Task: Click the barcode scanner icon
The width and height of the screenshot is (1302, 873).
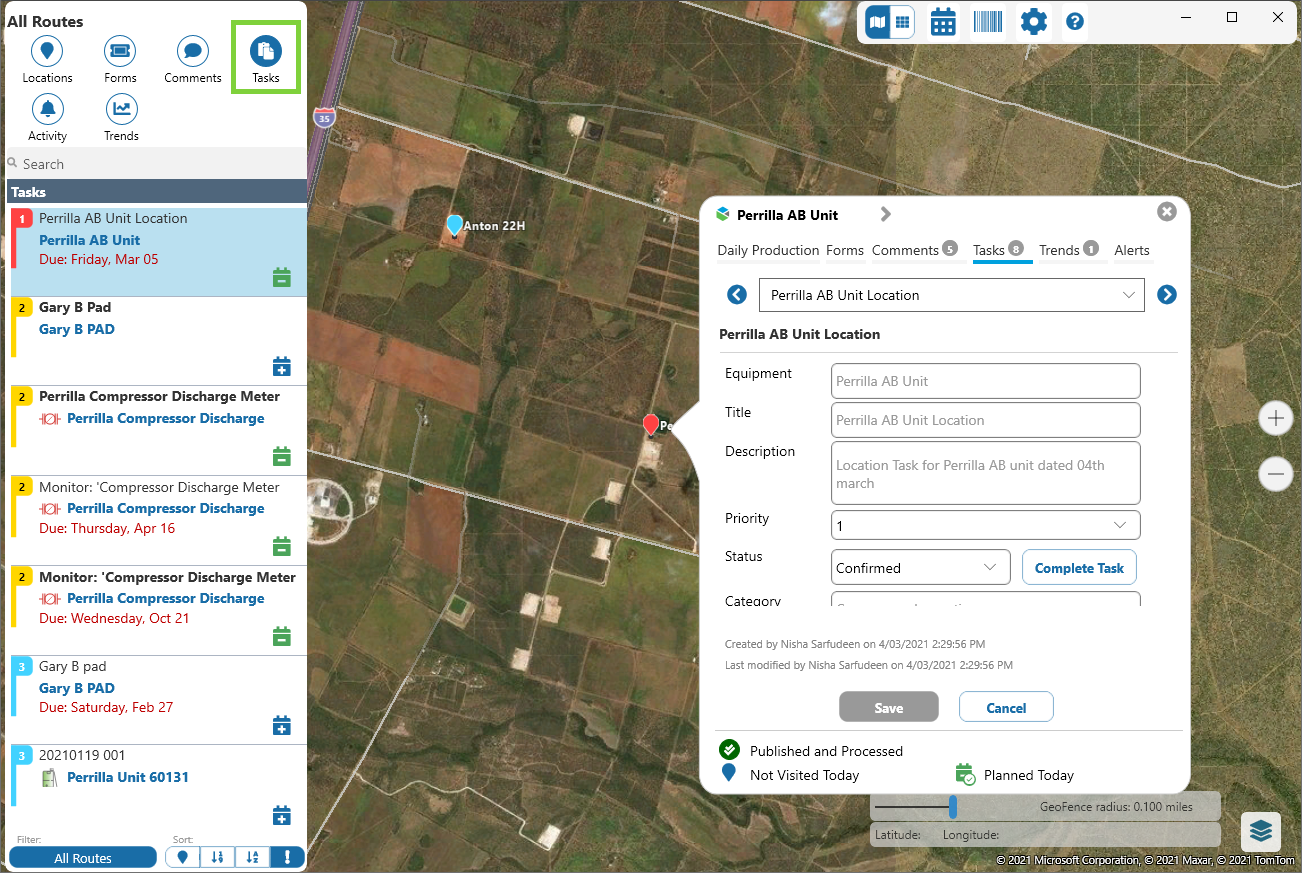Action: tap(987, 21)
